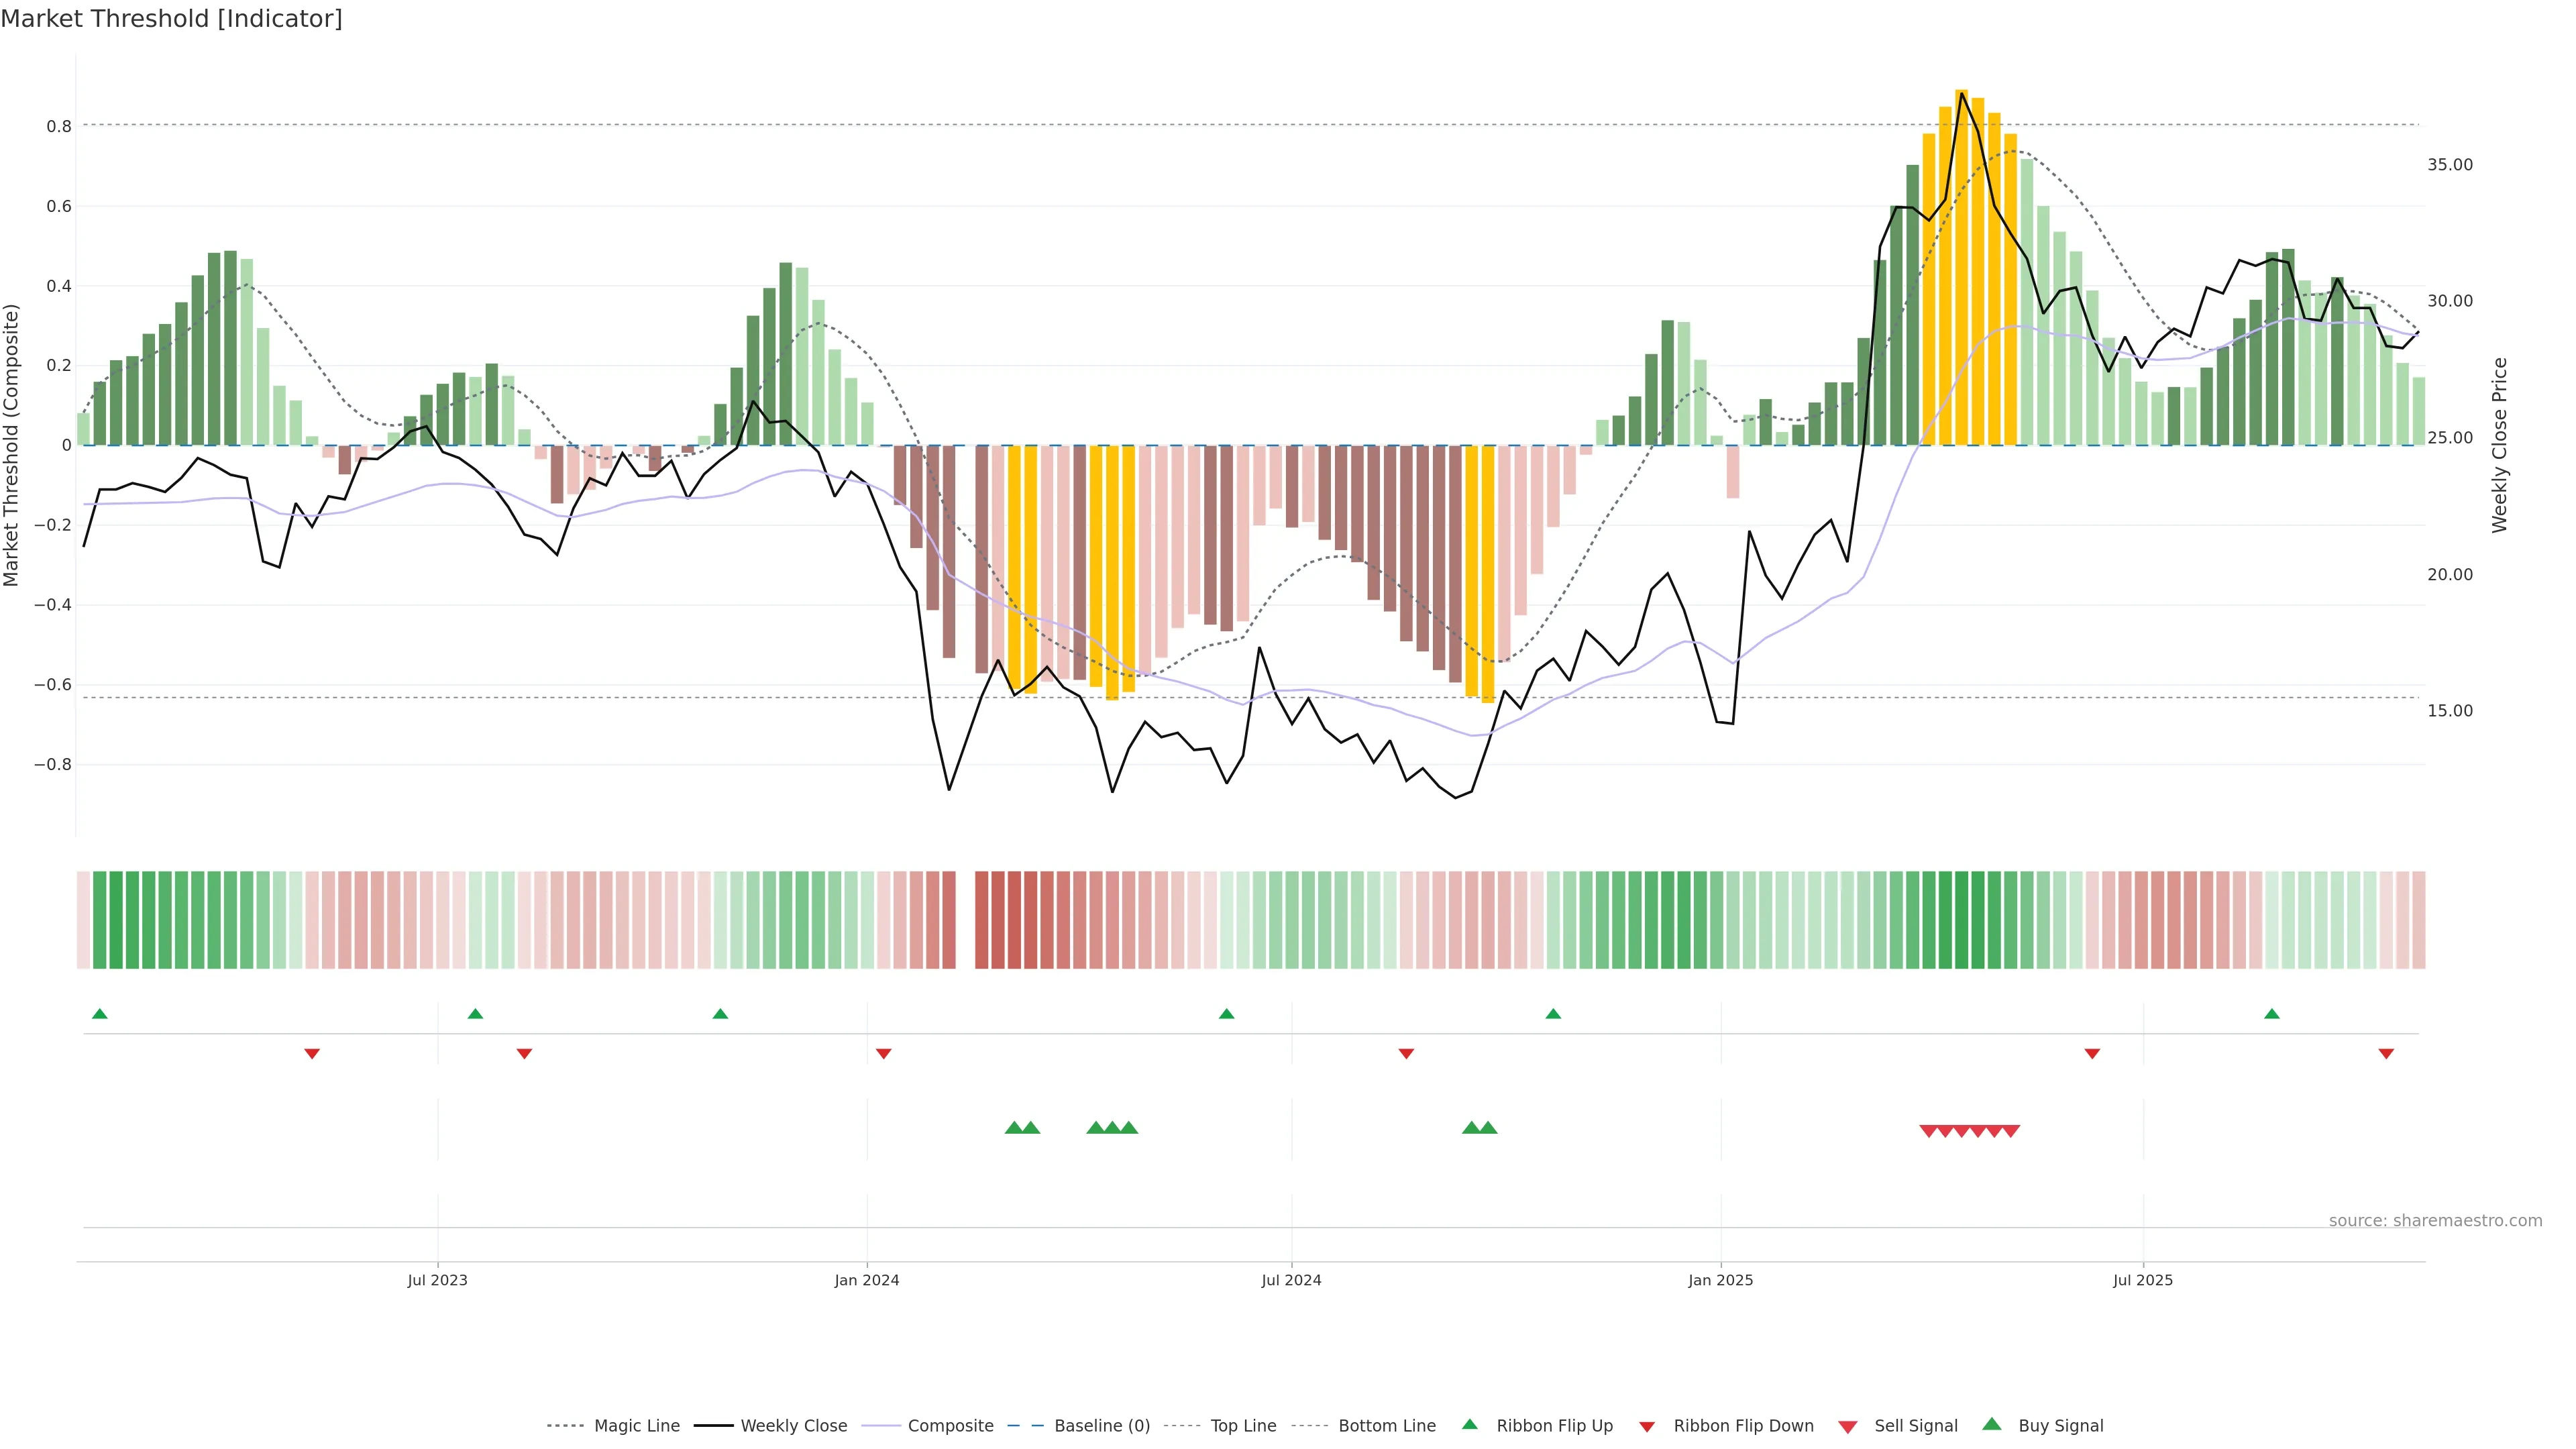Click the Buy Signal legend icon
2576x1449 pixels.
[1992, 1425]
